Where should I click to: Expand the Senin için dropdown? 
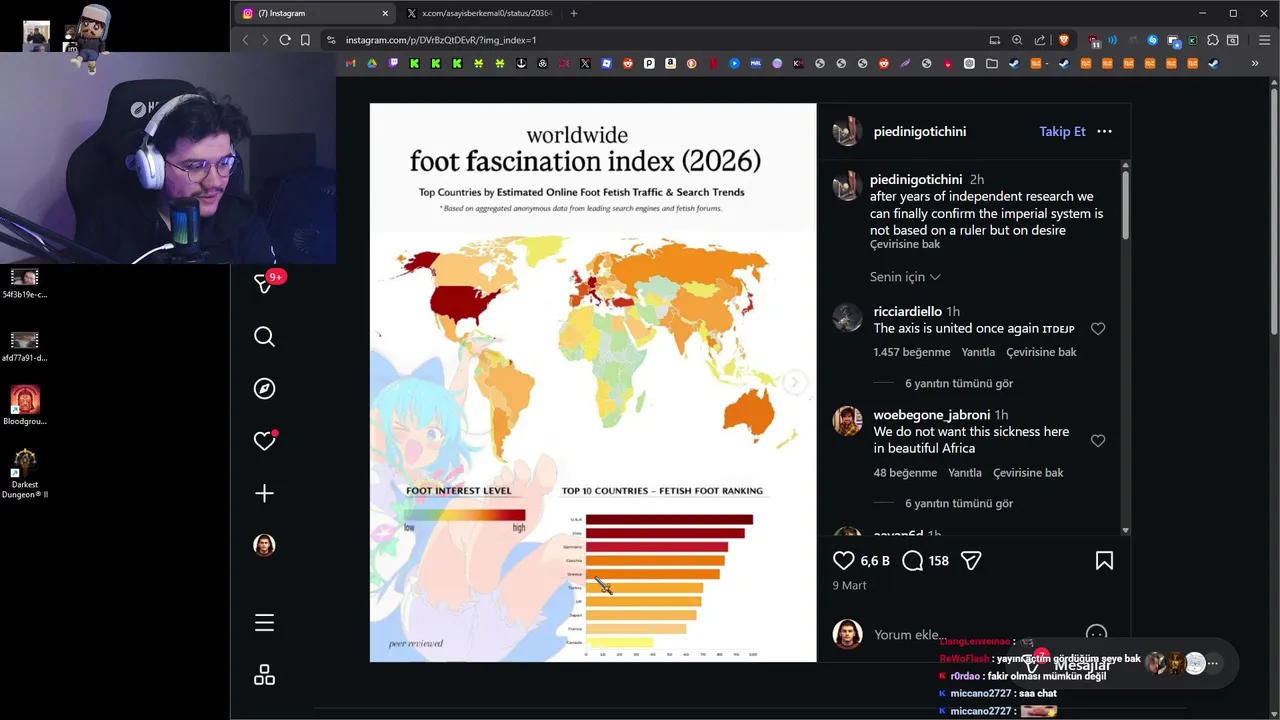pyautogui.click(x=905, y=277)
